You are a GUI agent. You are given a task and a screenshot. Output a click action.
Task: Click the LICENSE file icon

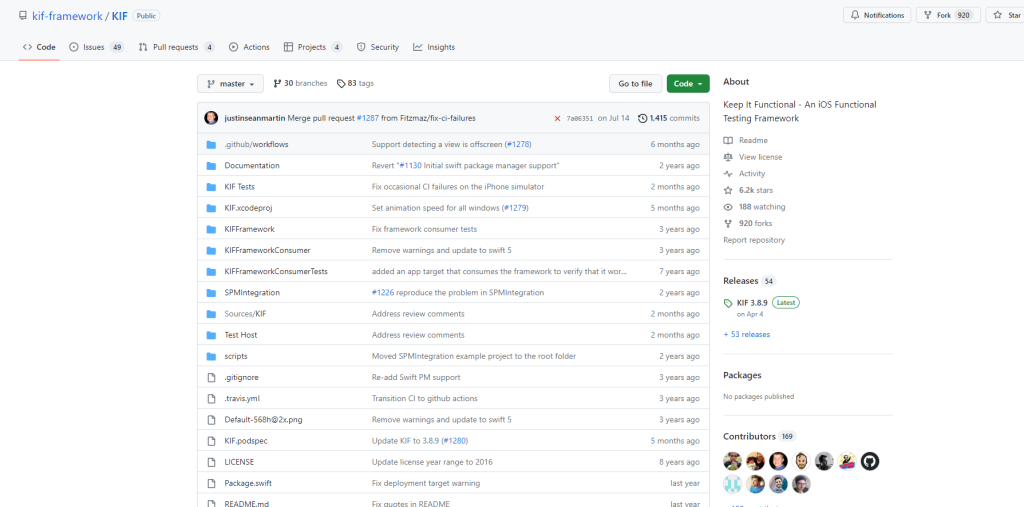point(211,462)
